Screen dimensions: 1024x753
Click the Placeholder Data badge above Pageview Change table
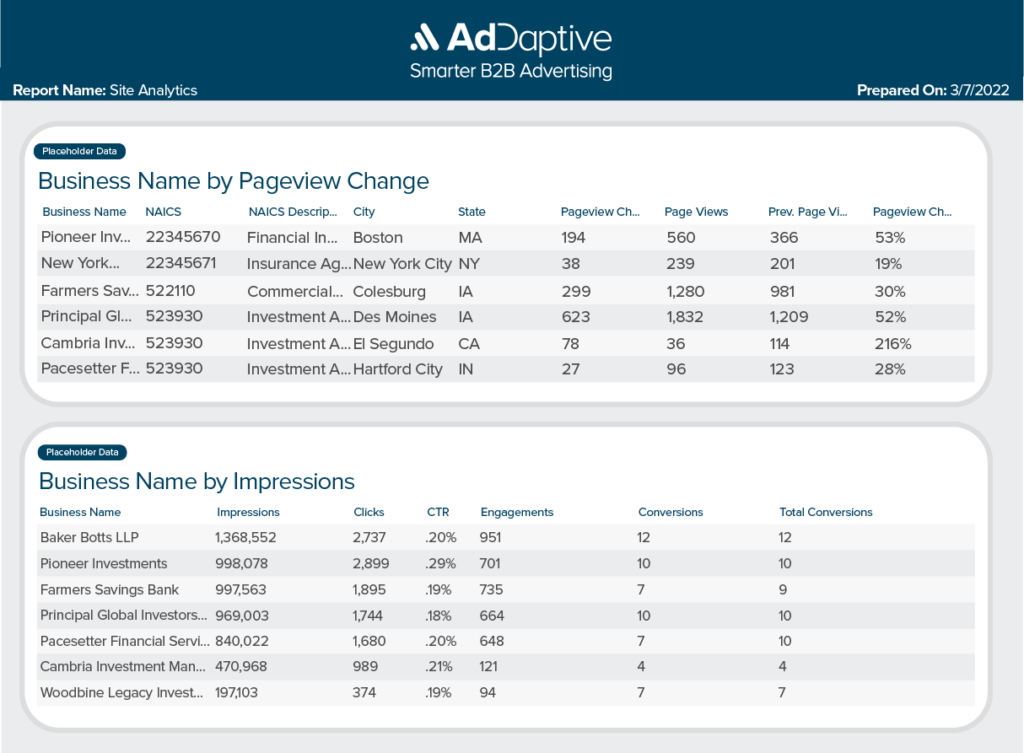coord(79,151)
